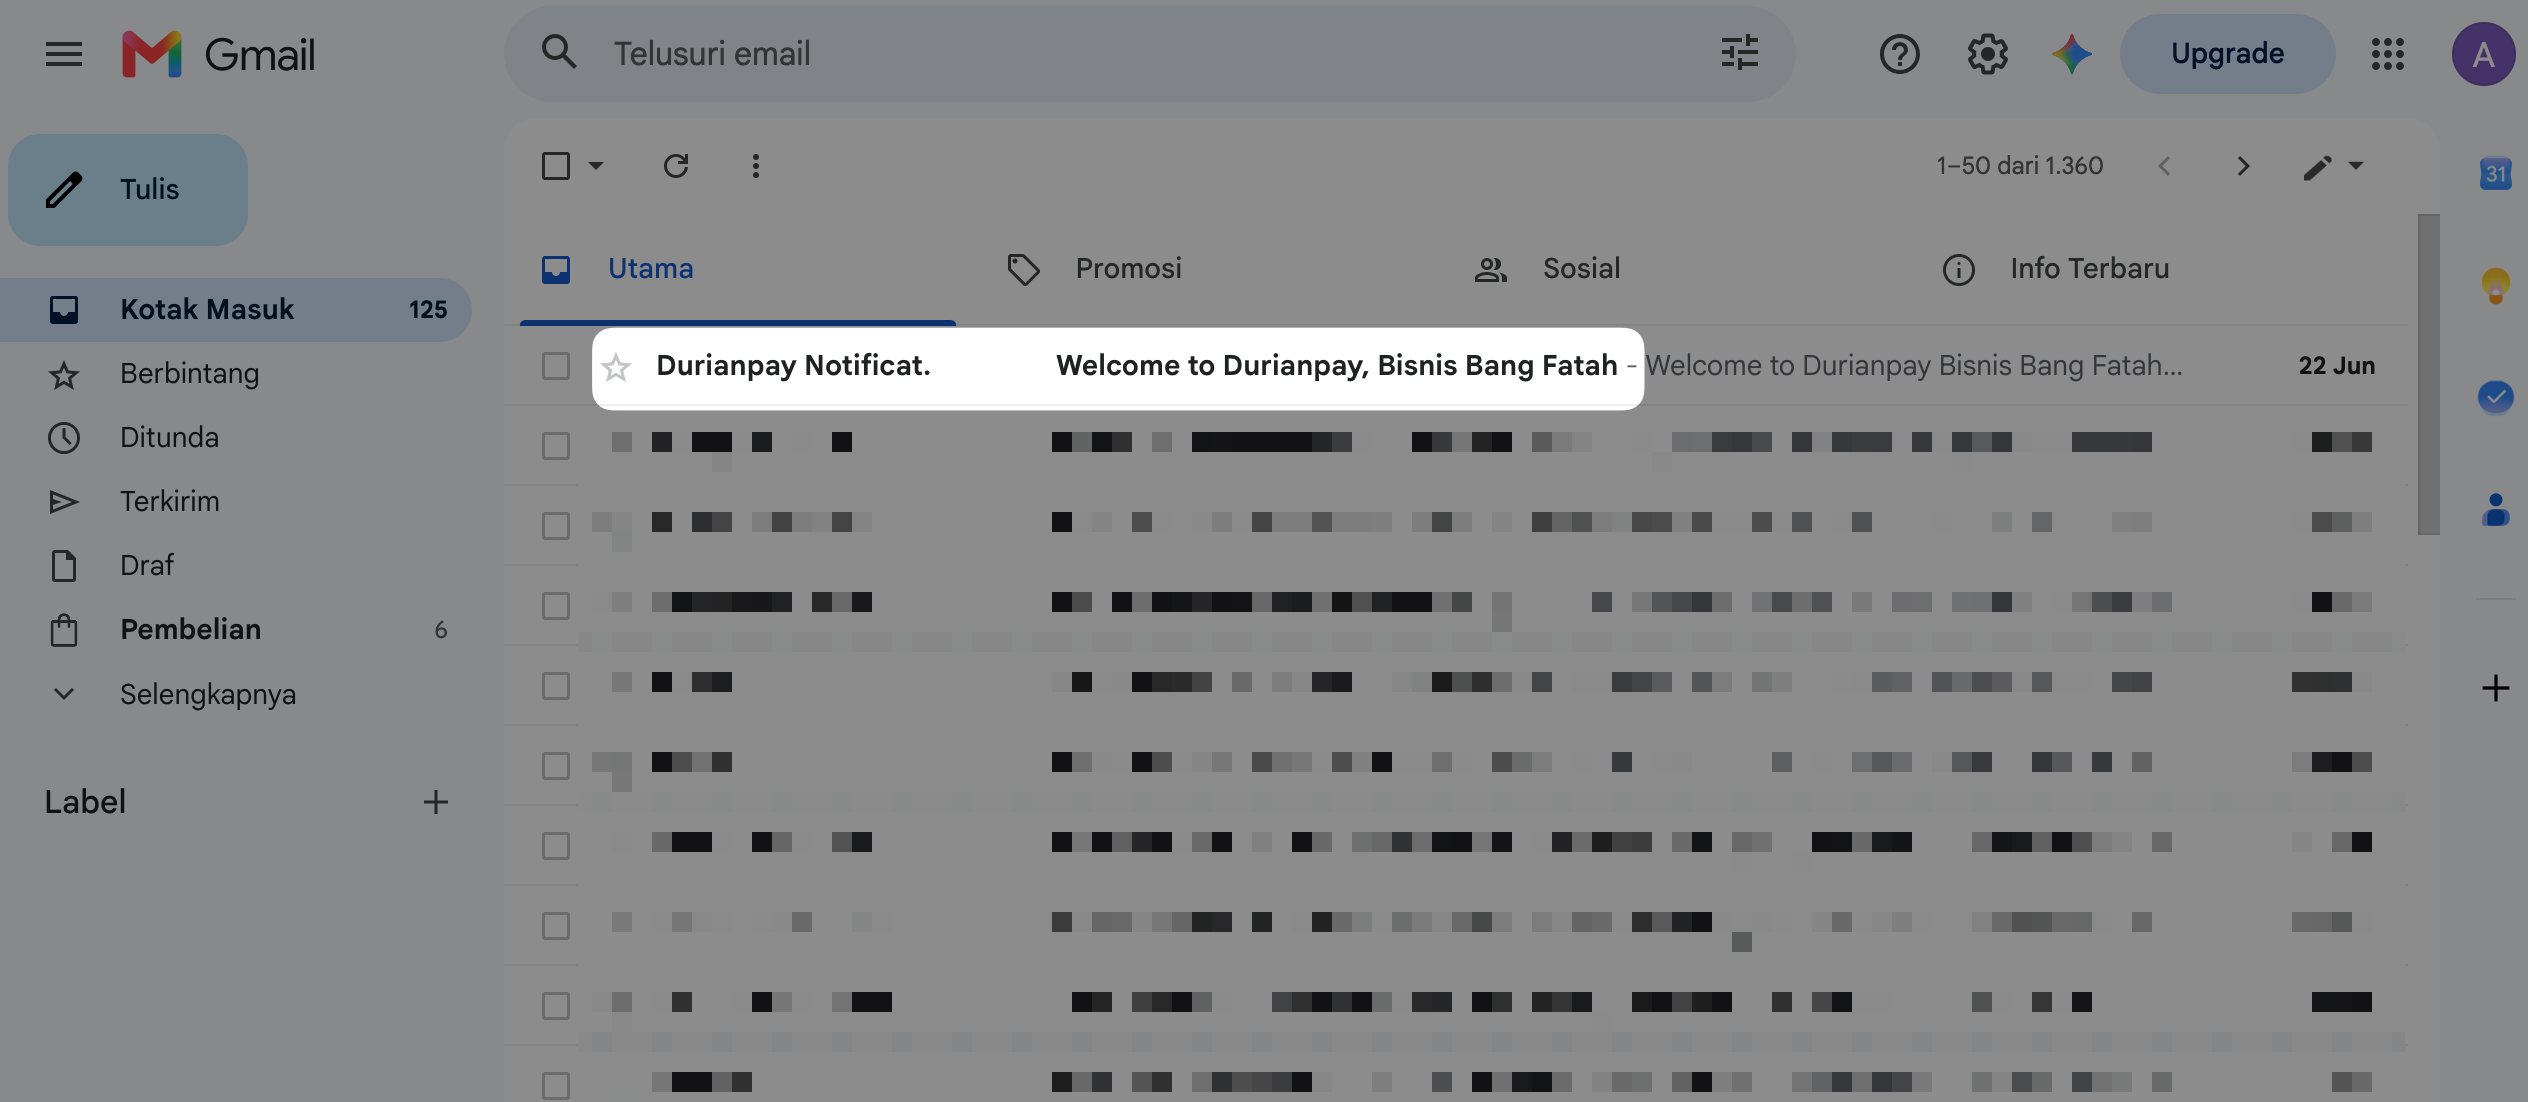Screen dimensions: 2528x1102
Task: Click the Gmail logo
Action: [218, 54]
